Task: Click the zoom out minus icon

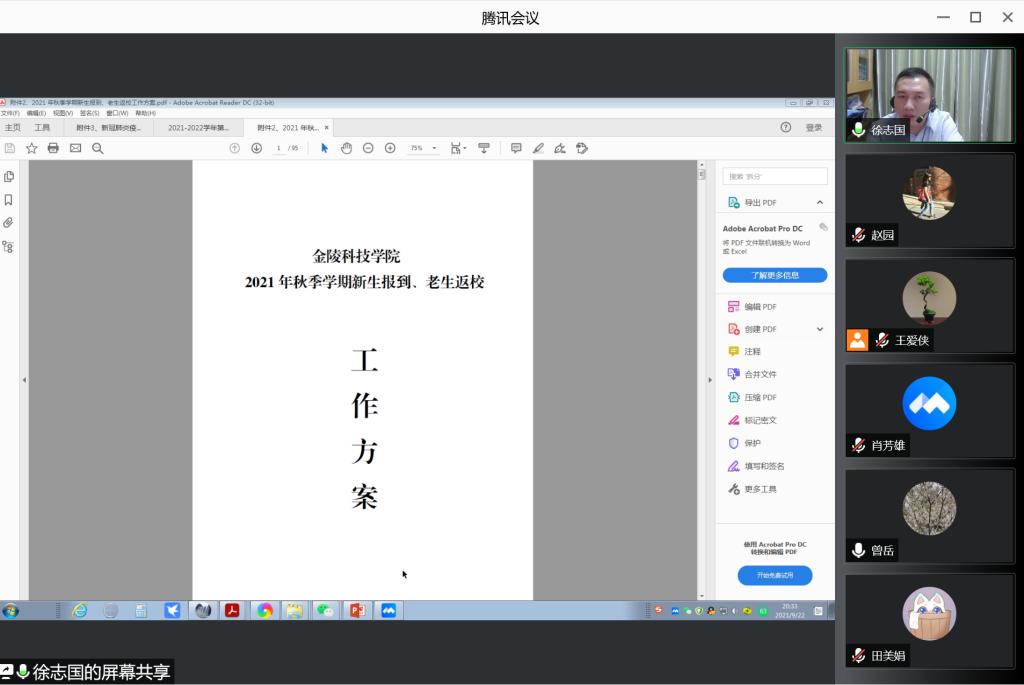Action: tap(368, 148)
